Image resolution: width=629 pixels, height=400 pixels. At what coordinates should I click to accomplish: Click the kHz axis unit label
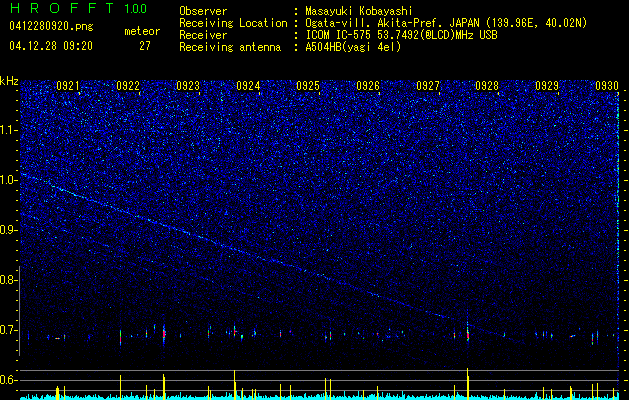tap(9, 81)
